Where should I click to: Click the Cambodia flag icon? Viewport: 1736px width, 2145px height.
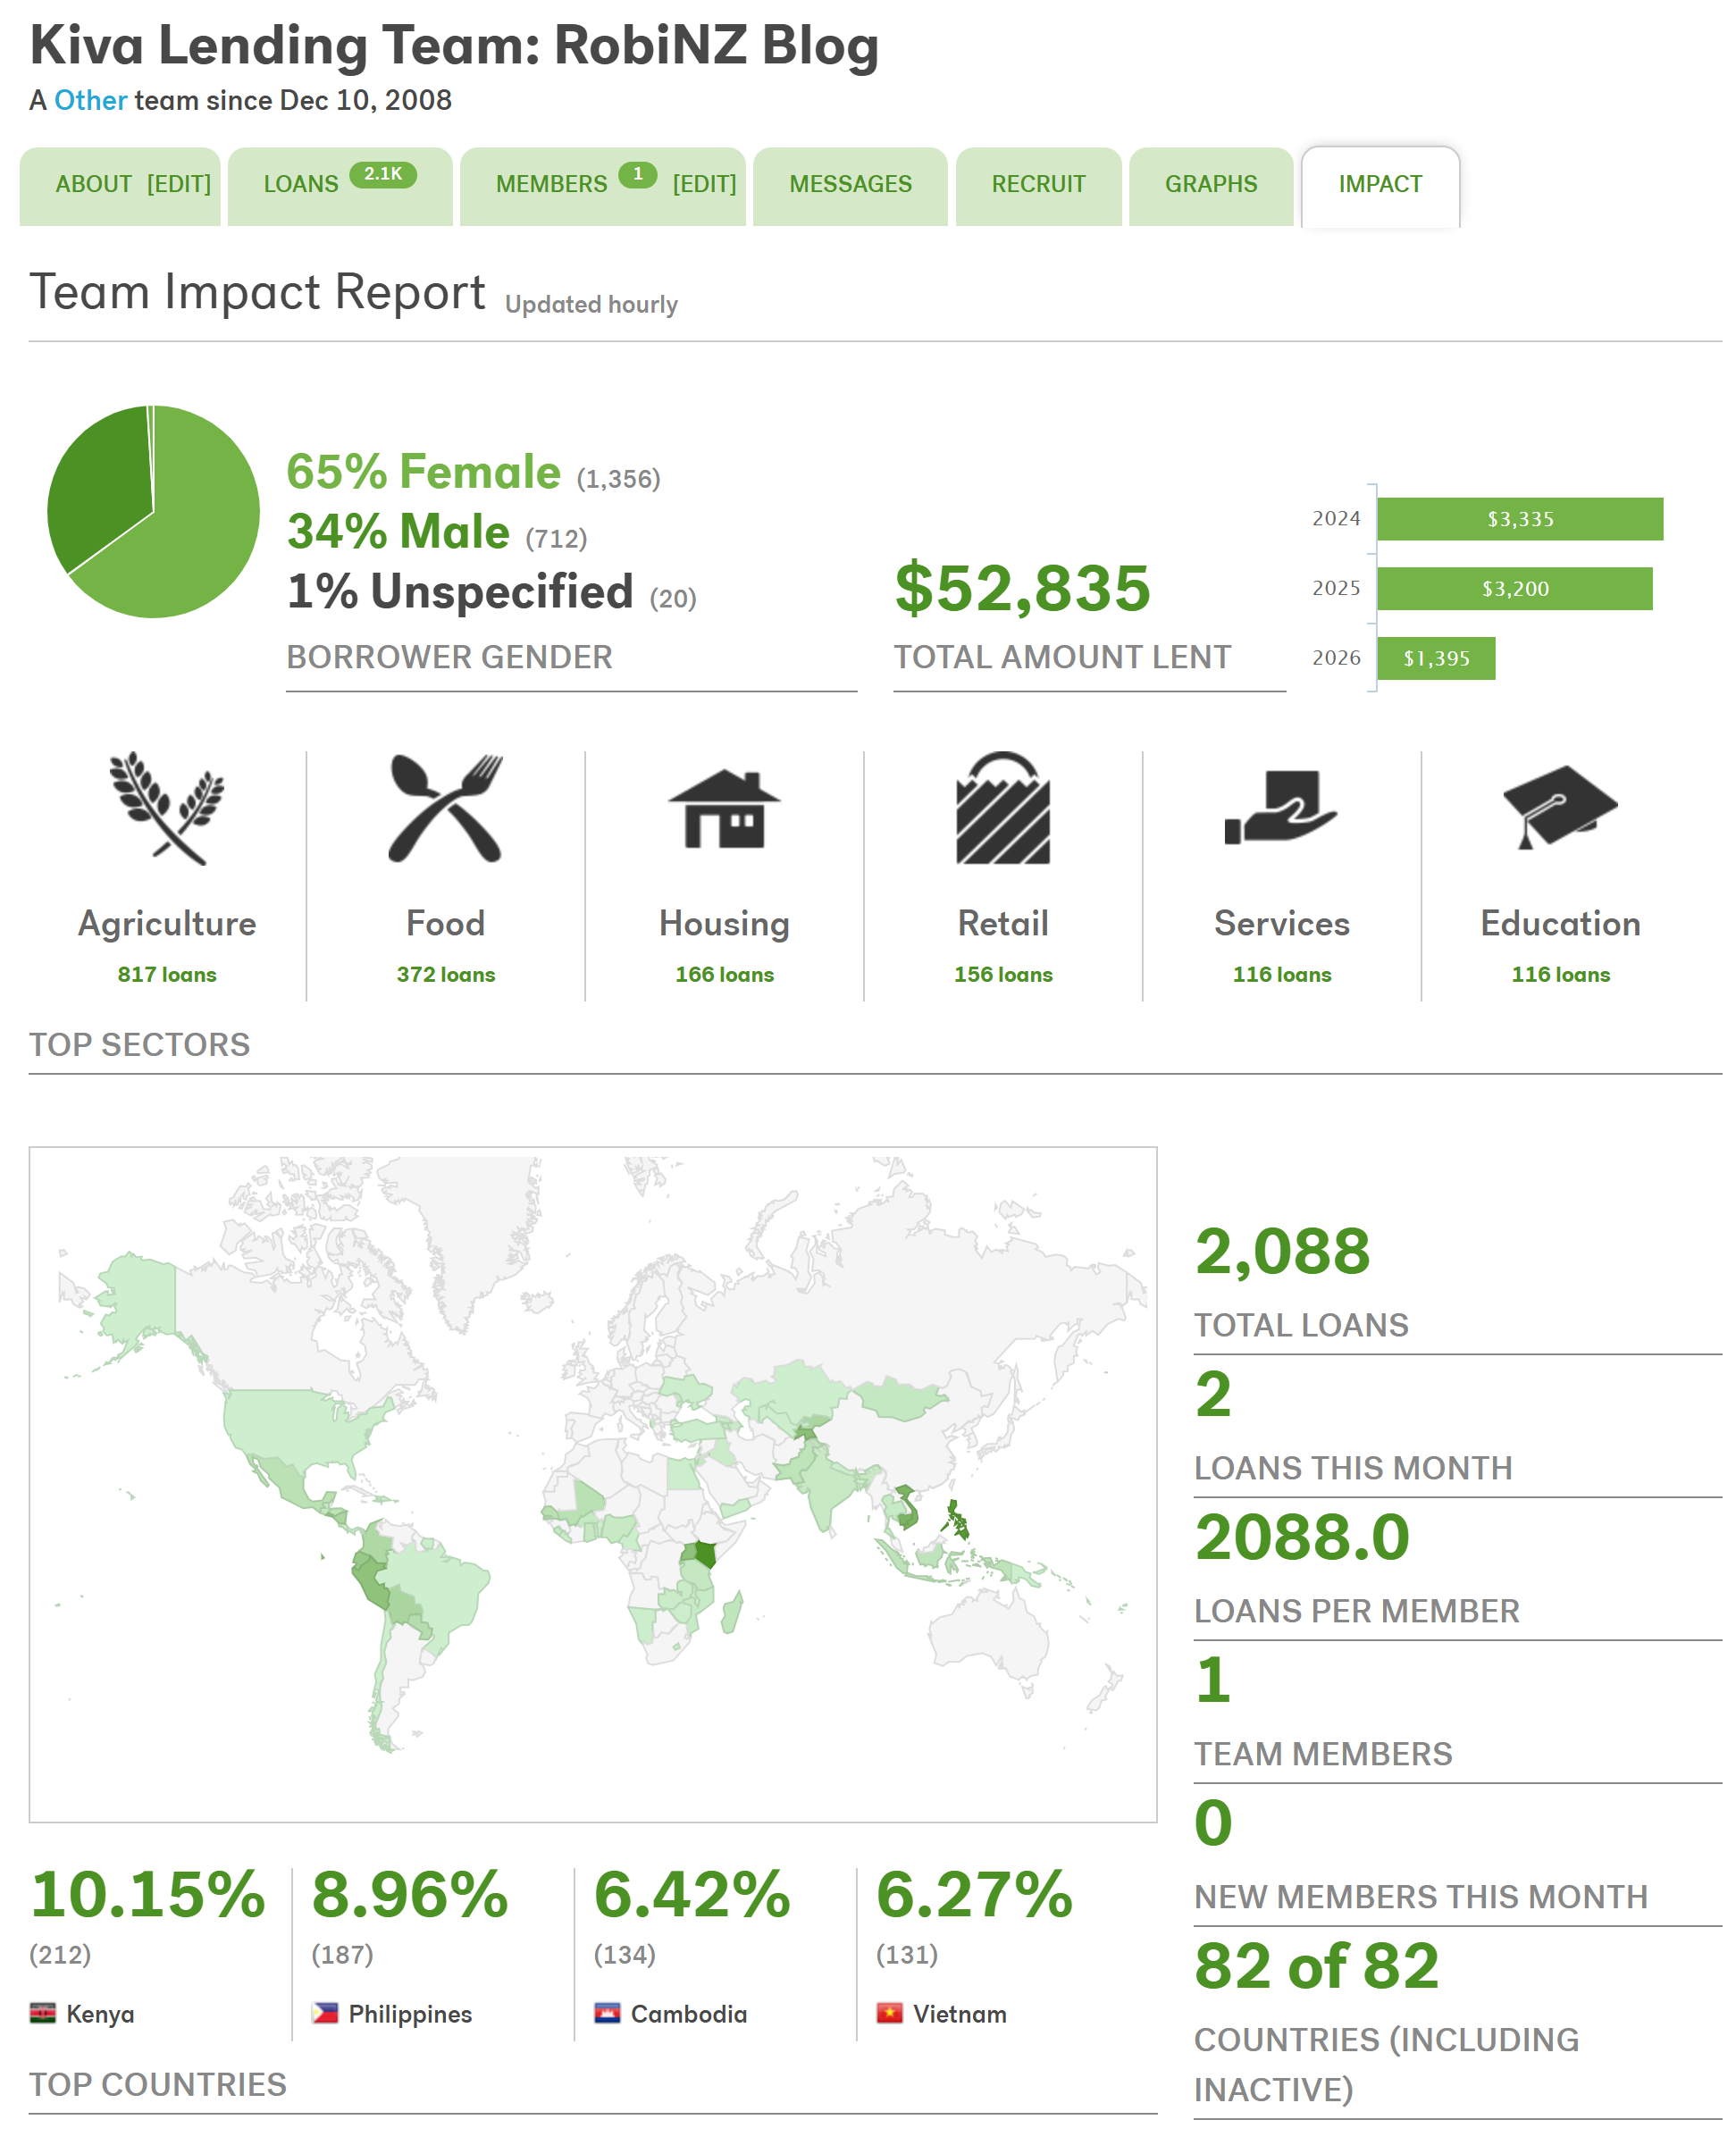(607, 2013)
